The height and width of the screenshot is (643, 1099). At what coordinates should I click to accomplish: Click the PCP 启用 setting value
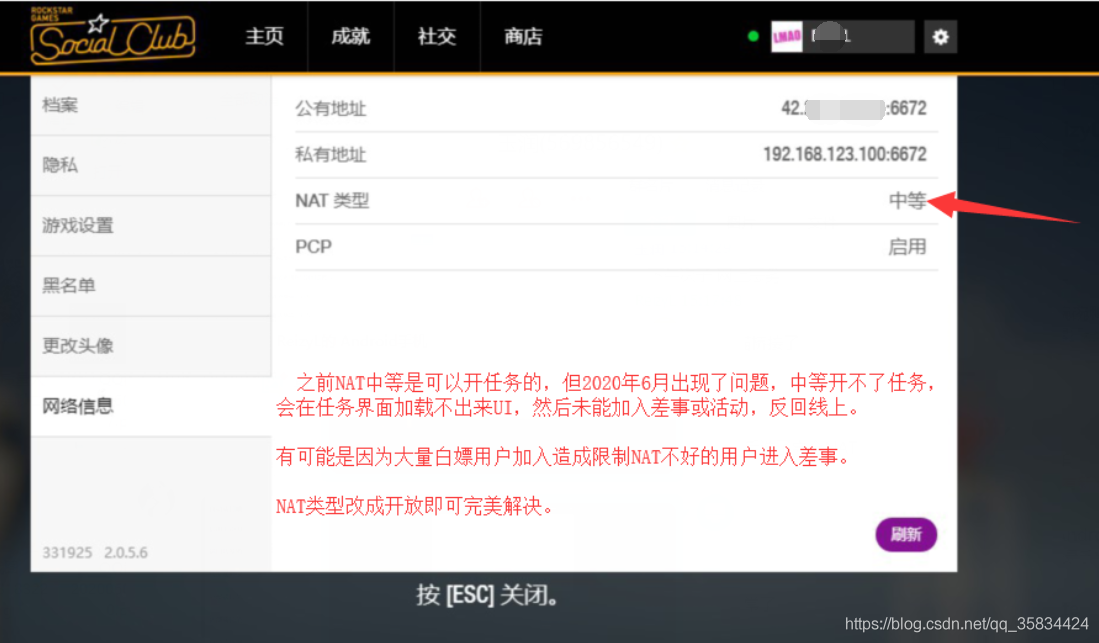coord(908,246)
